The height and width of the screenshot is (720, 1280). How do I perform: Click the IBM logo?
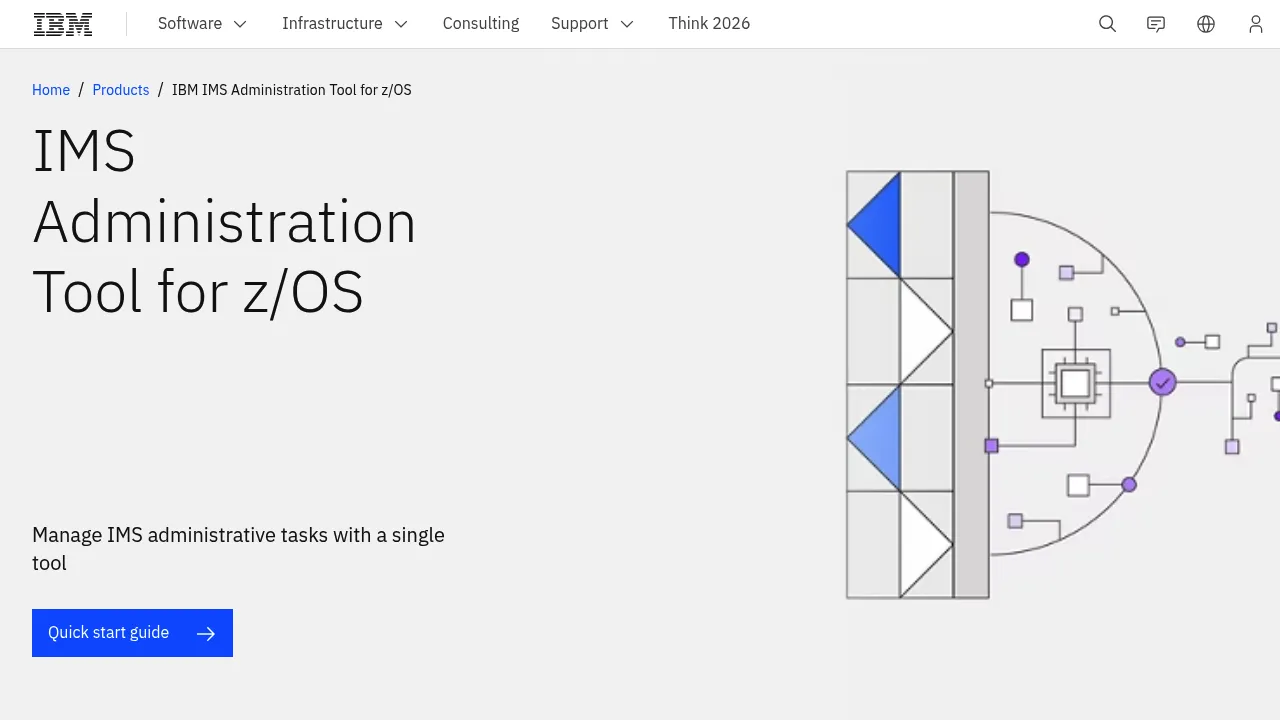coord(63,24)
